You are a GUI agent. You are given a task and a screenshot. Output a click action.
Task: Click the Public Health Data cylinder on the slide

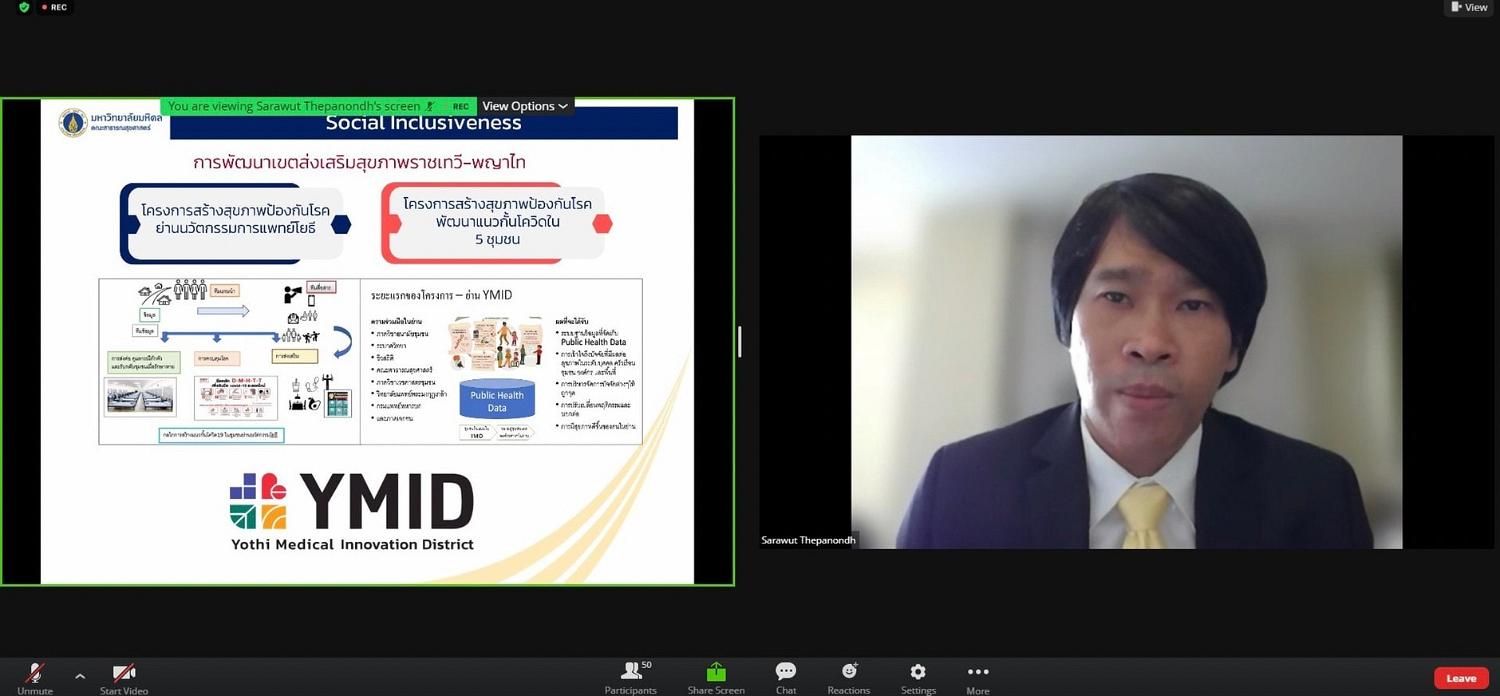pyautogui.click(x=497, y=399)
